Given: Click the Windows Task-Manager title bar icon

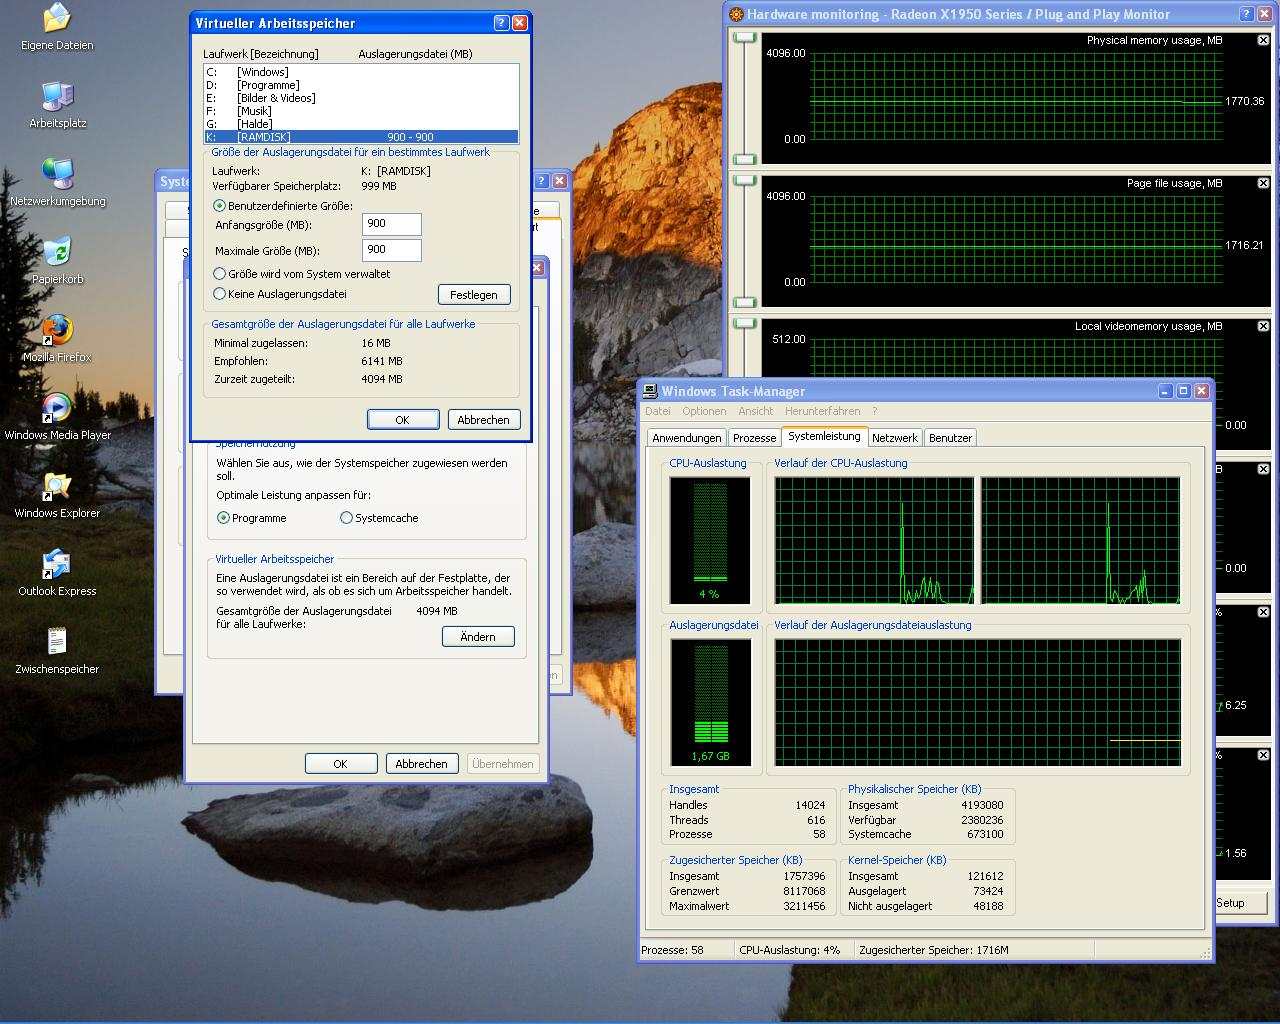Looking at the screenshot, I should [x=650, y=391].
